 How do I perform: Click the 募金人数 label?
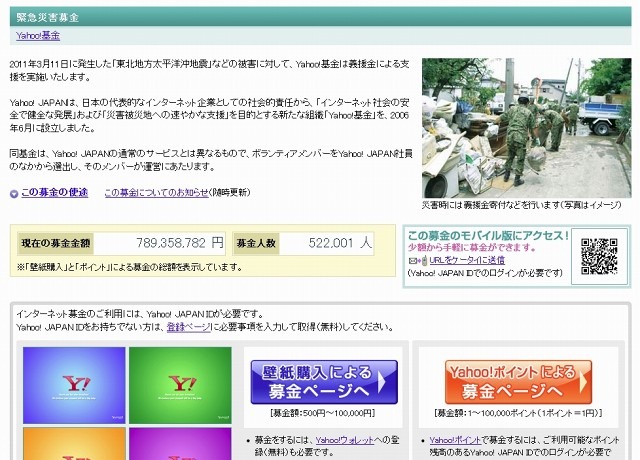(x=256, y=243)
